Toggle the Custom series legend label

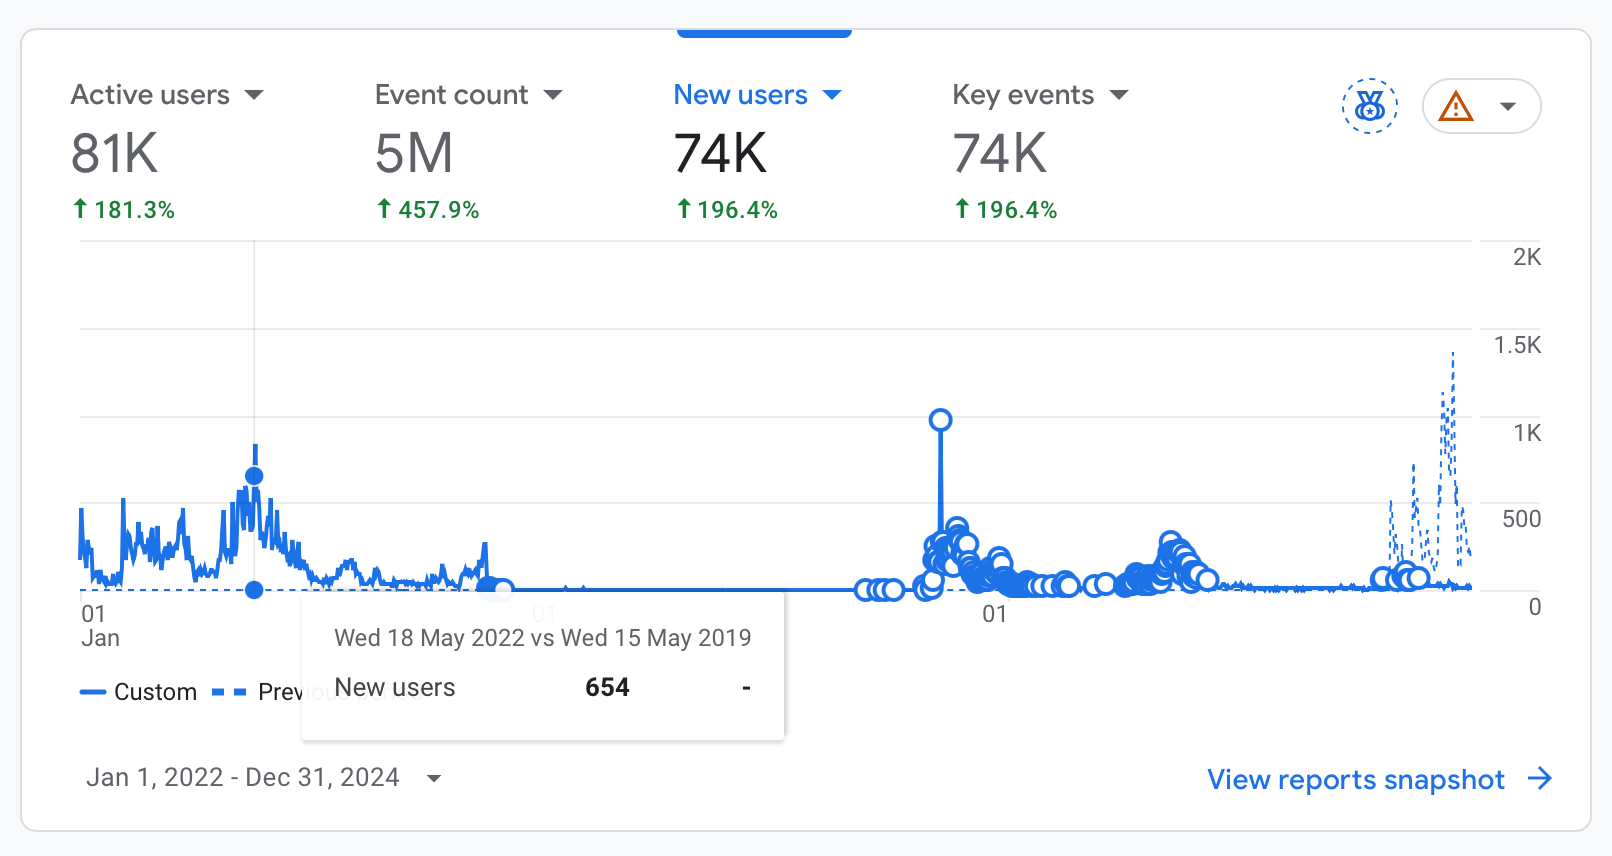[155, 692]
